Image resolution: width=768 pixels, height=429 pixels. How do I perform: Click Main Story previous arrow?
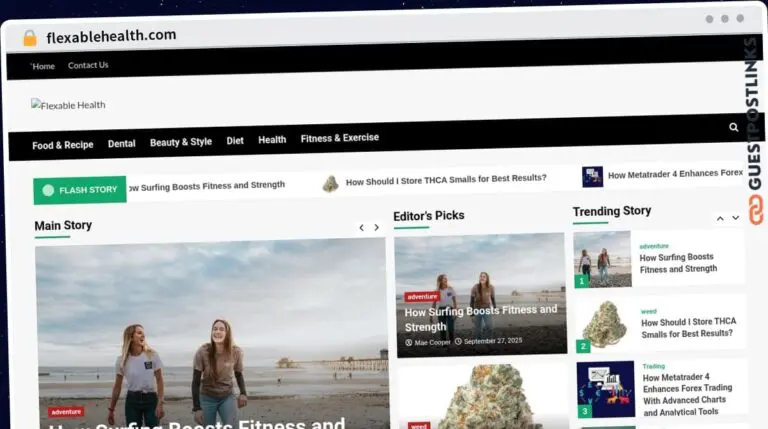coord(362,228)
